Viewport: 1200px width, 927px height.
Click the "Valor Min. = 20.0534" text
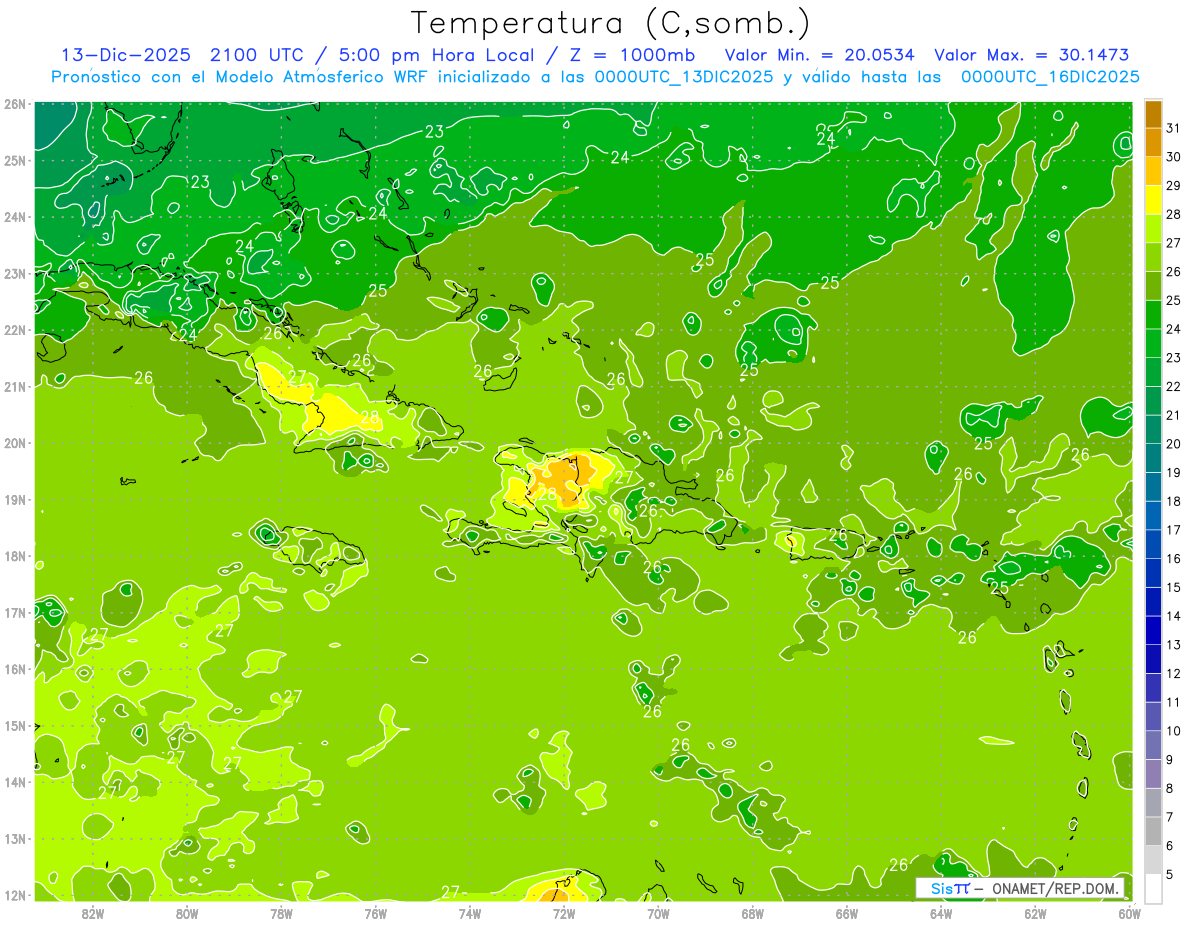[x=820, y=54]
